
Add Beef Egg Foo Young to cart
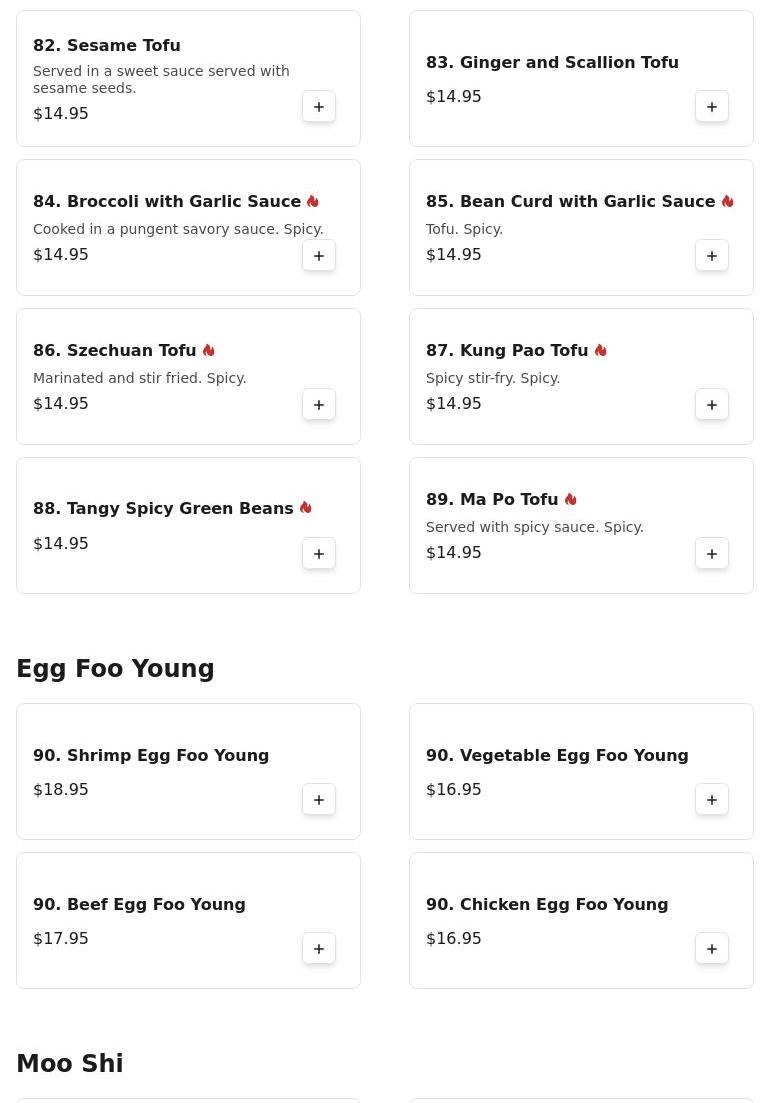[319, 949]
